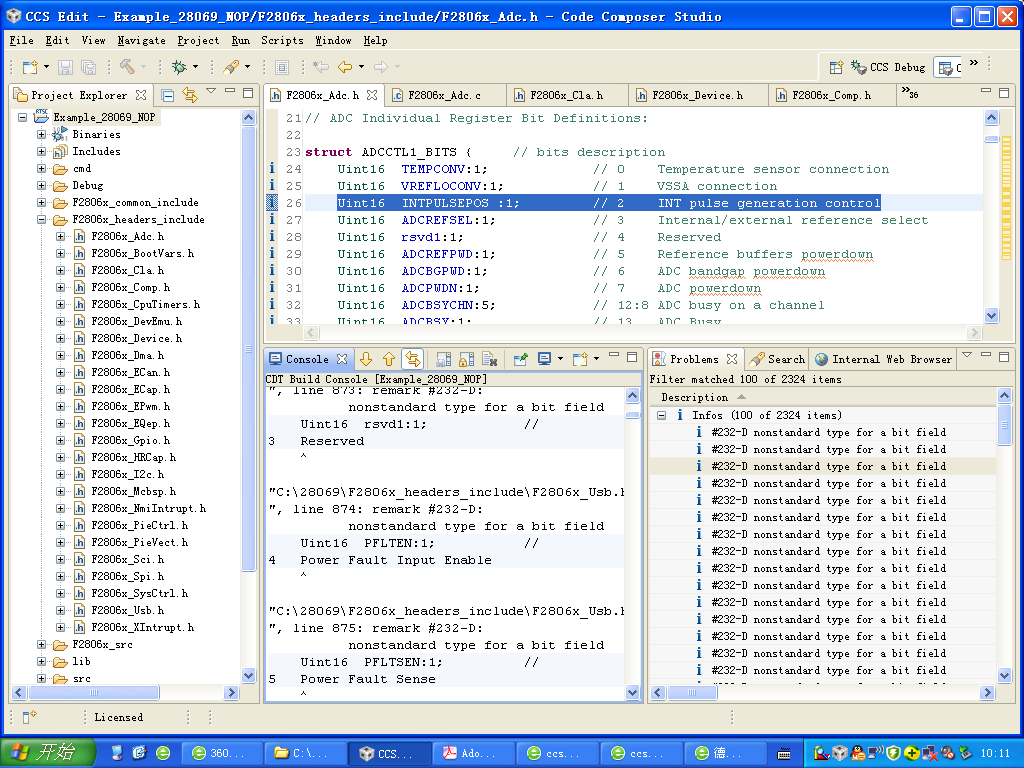Select F2806x_Gpio.h in project tree
The height and width of the screenshot is (768, 1024).
click(129, 440)
